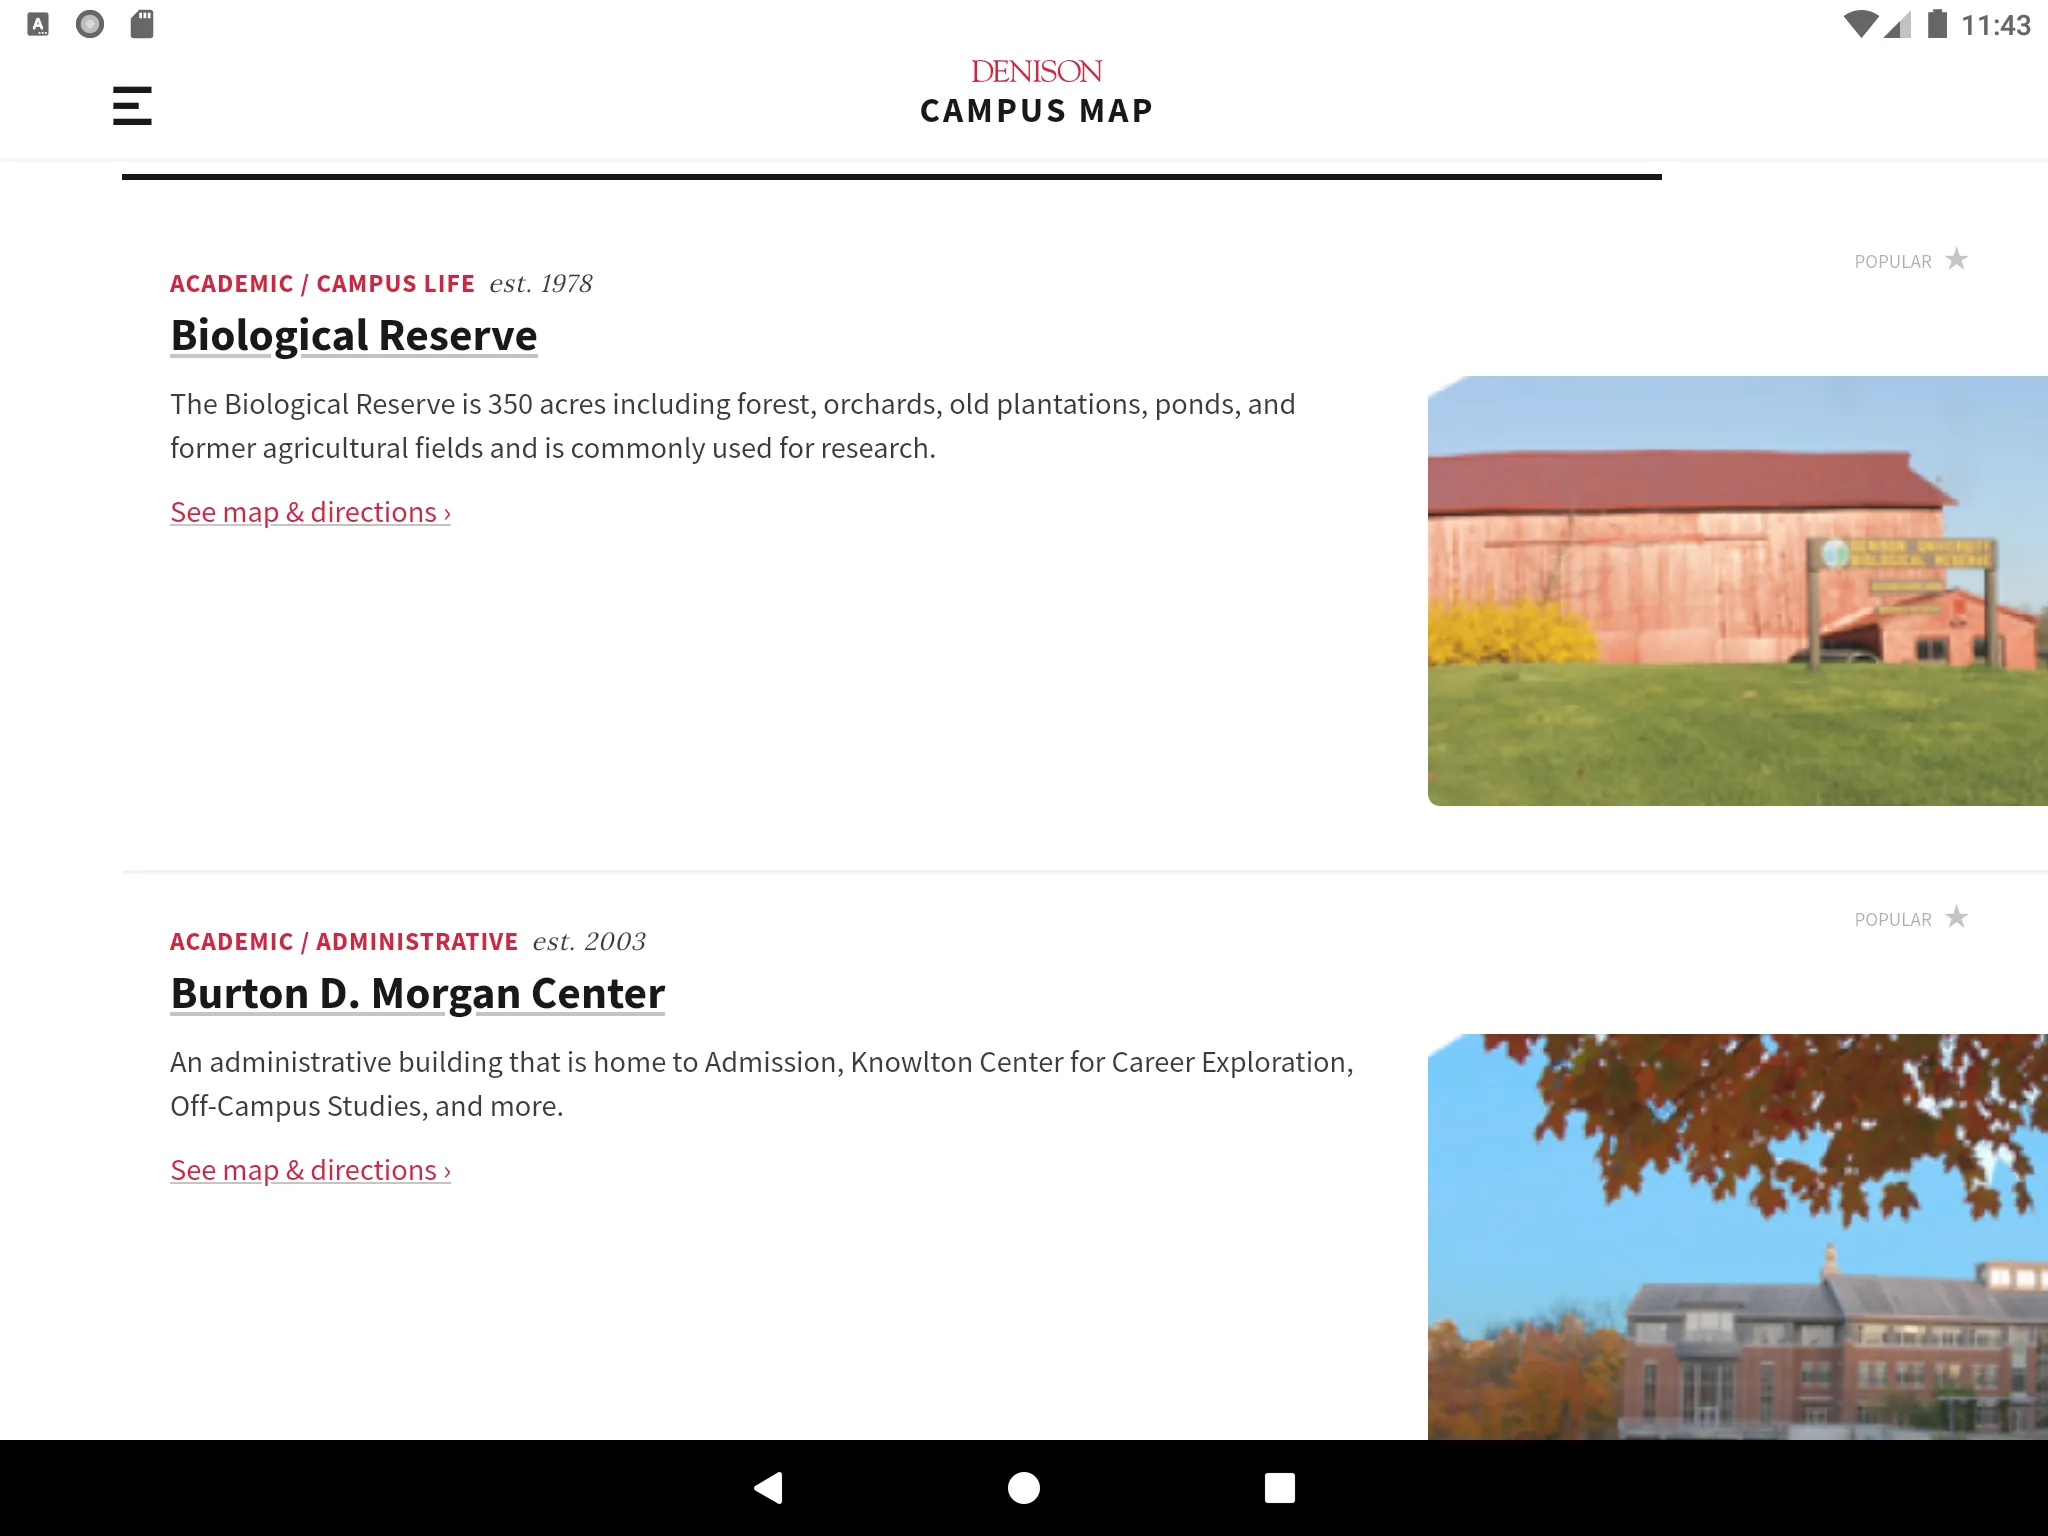Expand the ACADEMIC / ADMINISTRATIVE category
Viewport: 2048px width, 1536px height.
point(343,941)
